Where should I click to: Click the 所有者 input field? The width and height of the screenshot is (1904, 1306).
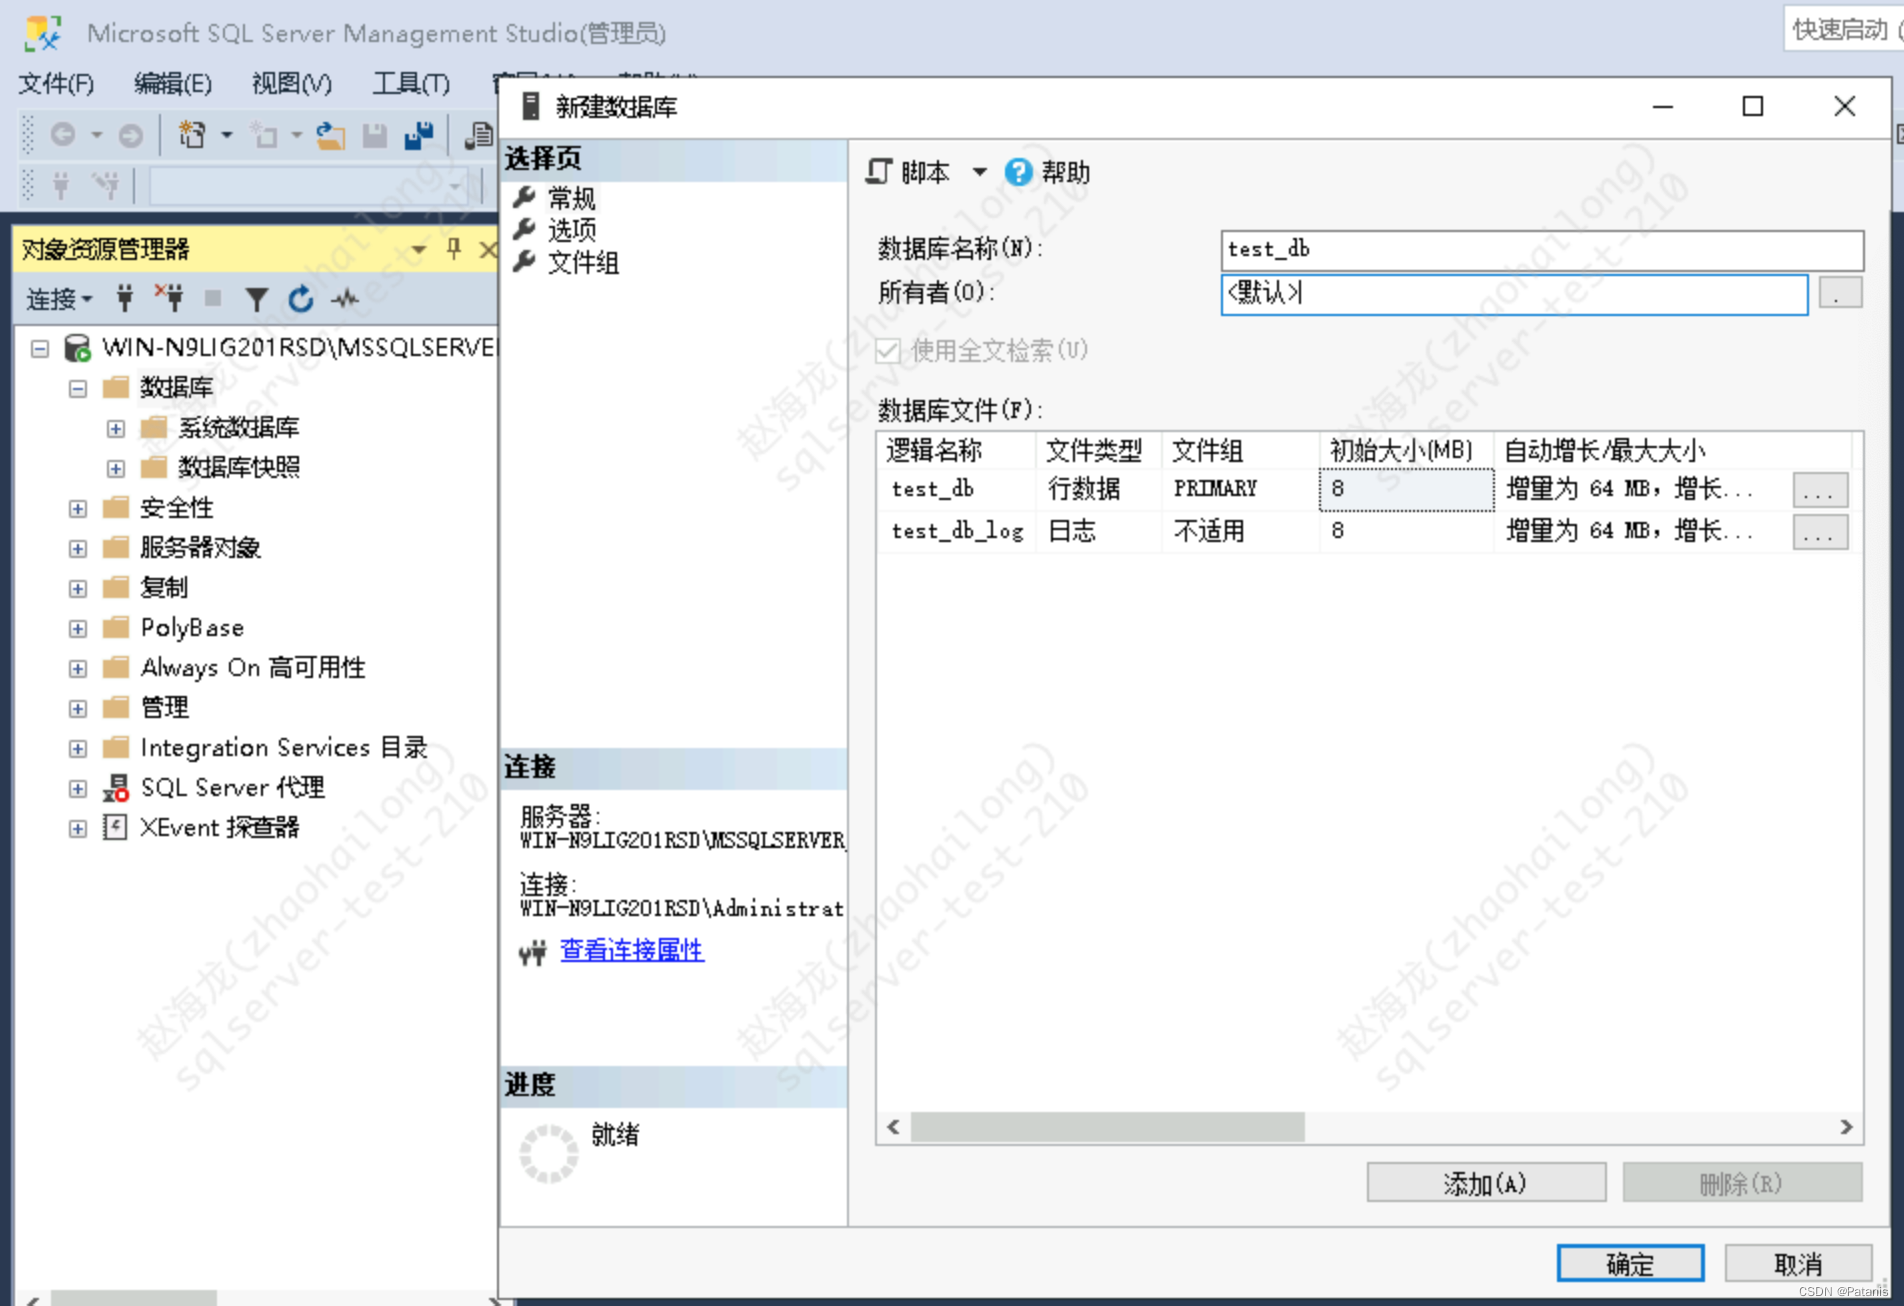(x=1514, y=293)
